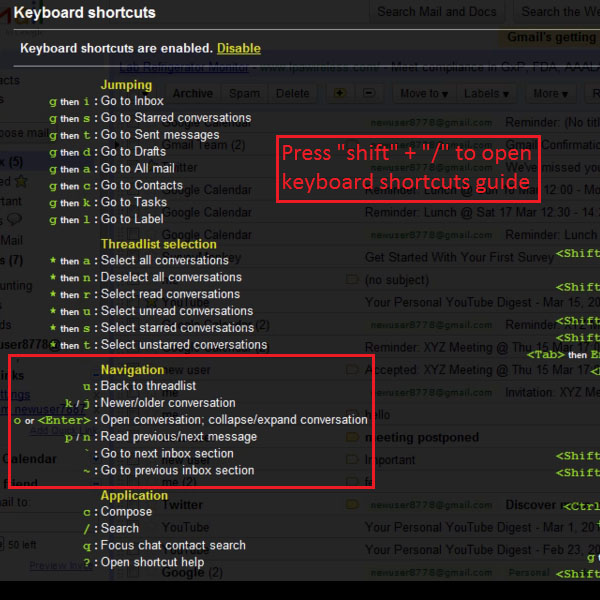The image size is (600, 600).
Task: Click the Add Quick Link link in sidebar
Action: coord(62,430)
